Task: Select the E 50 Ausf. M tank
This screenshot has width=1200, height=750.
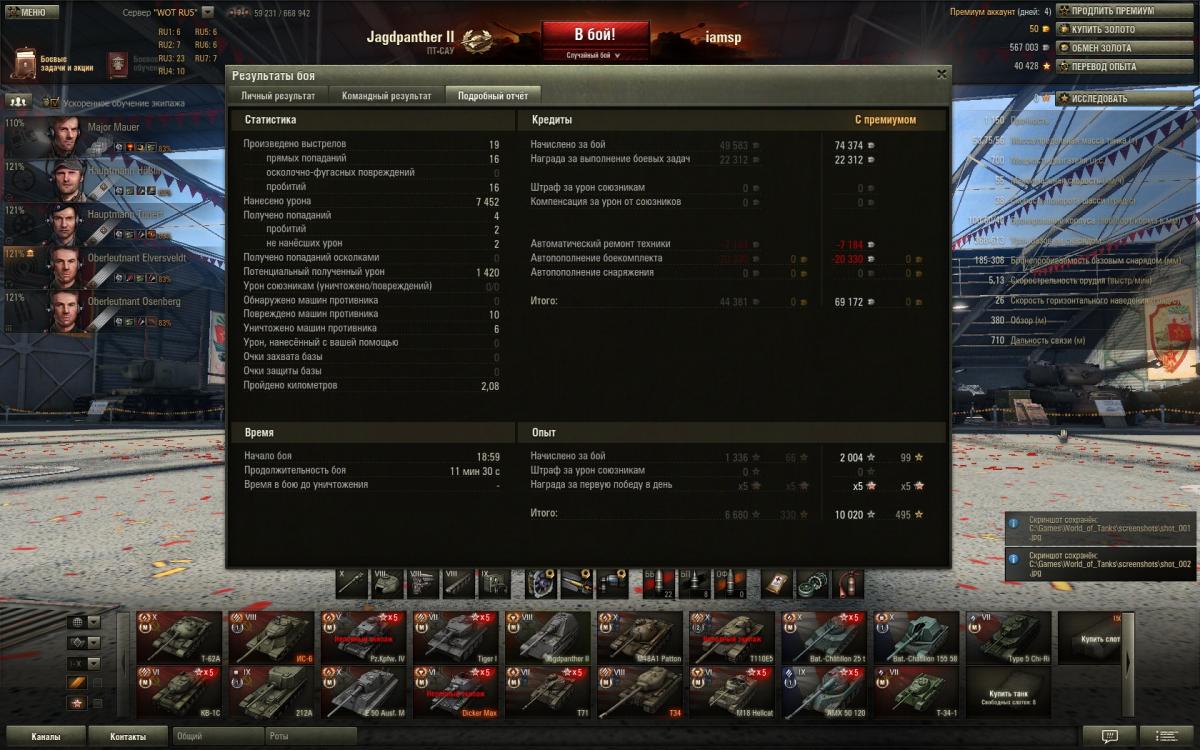Action: pos(363,693)
